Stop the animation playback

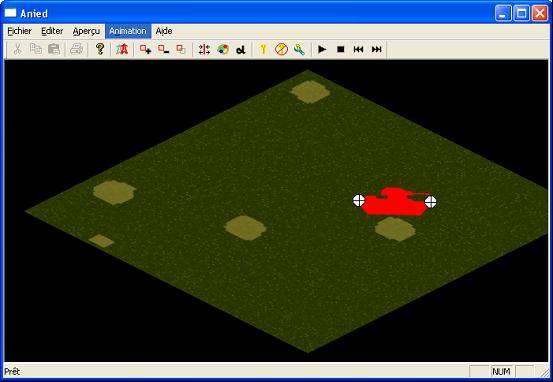340,49
